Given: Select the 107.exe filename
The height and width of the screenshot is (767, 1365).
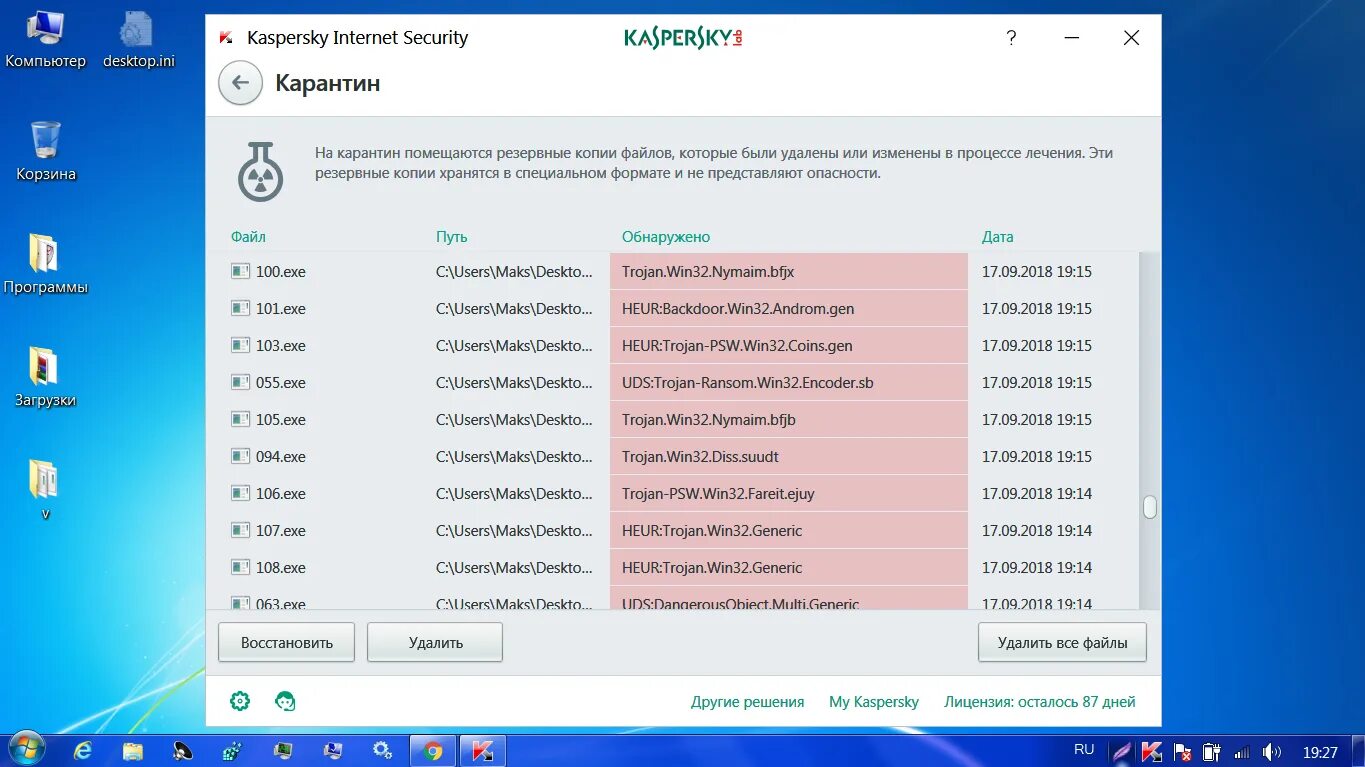Looking at the screenshot, I should pos(281,530).
